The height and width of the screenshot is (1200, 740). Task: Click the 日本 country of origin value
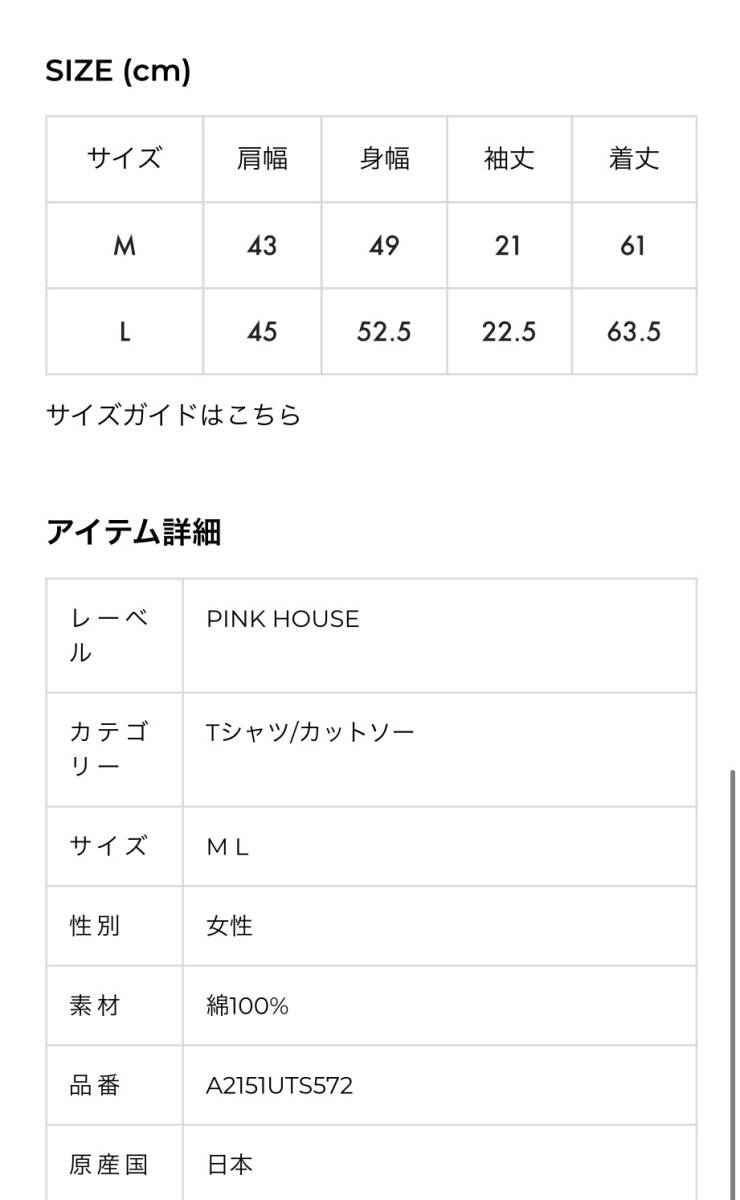click(x=229, y=1164)
